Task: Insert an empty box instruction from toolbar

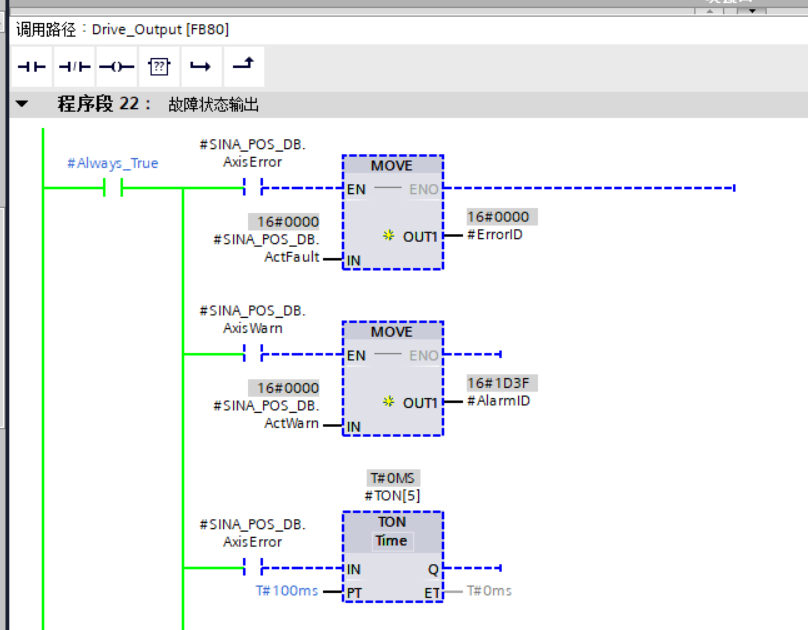Action: coord(158,66)
